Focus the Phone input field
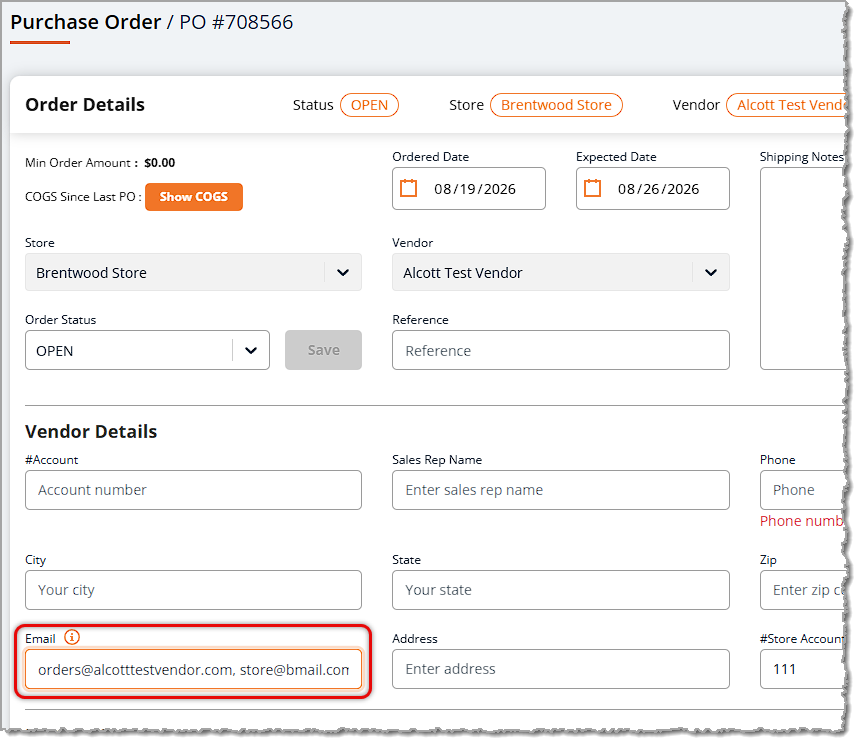860x746 pixels. [804, 490]
